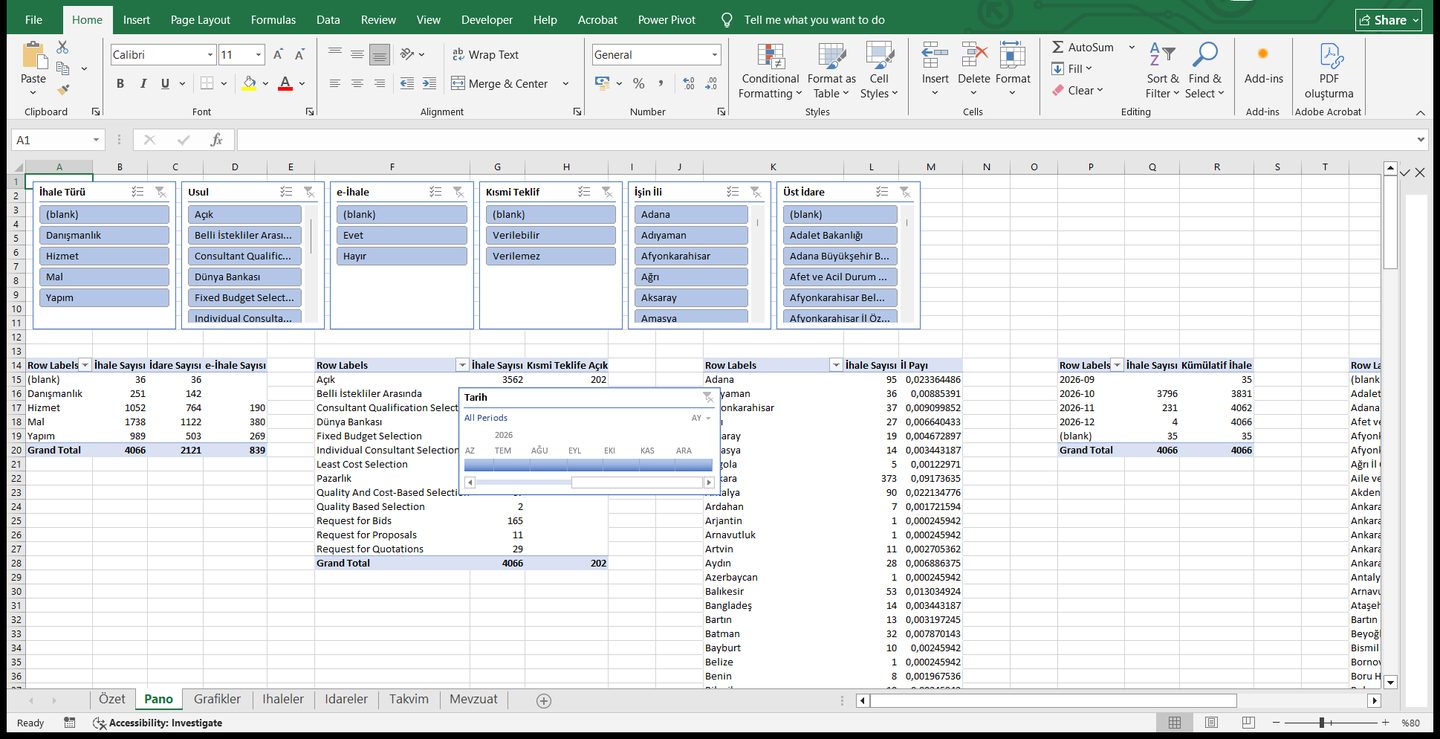Viewport: 1440px width, 739px height.
Task: Toggle multi-select on Kısmi Teklif slicer
Action: (585, 192)
